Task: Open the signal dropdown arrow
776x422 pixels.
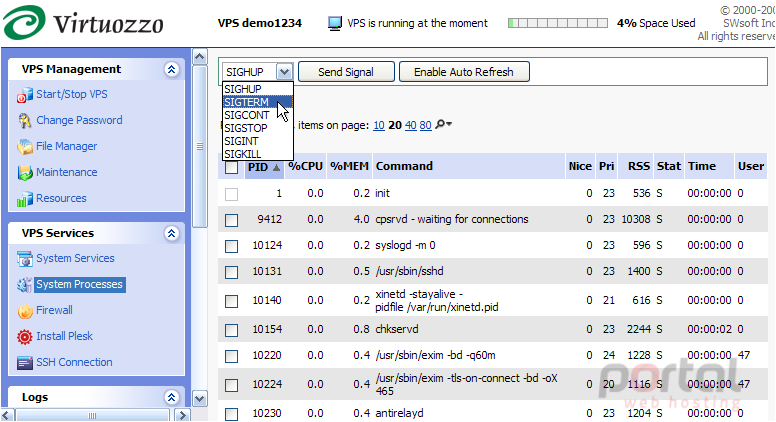Action: click(x=285, y=72)
